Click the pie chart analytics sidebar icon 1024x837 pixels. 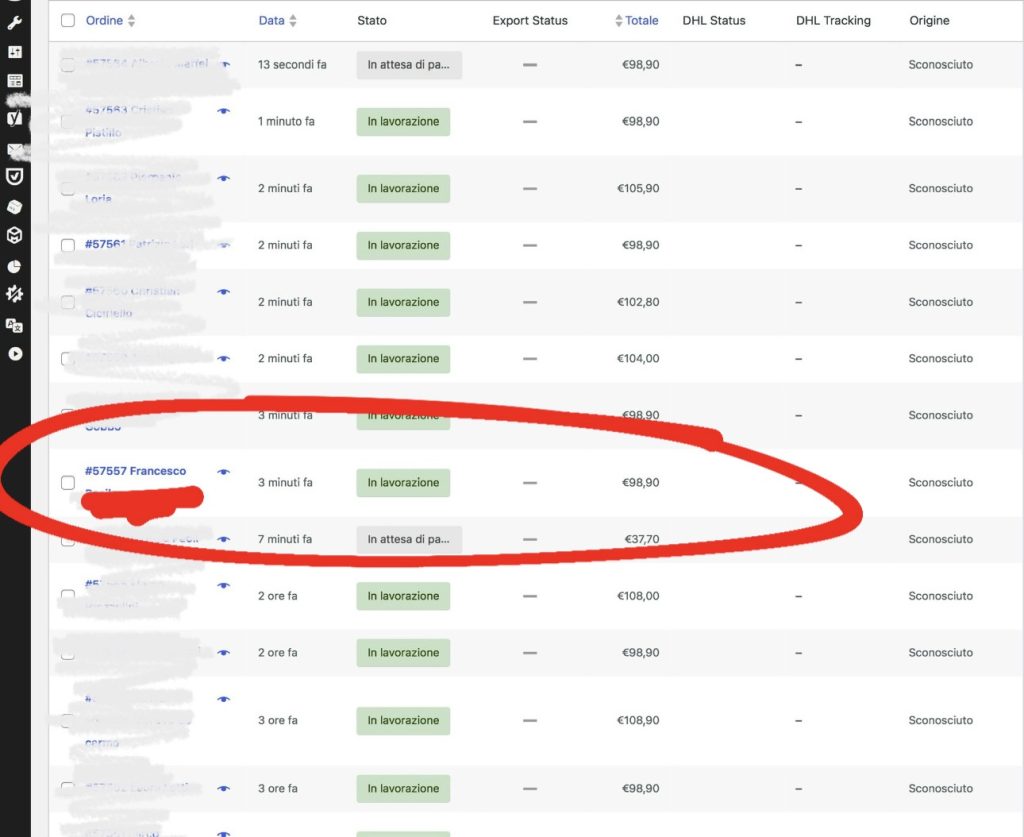tap(14, 266)
